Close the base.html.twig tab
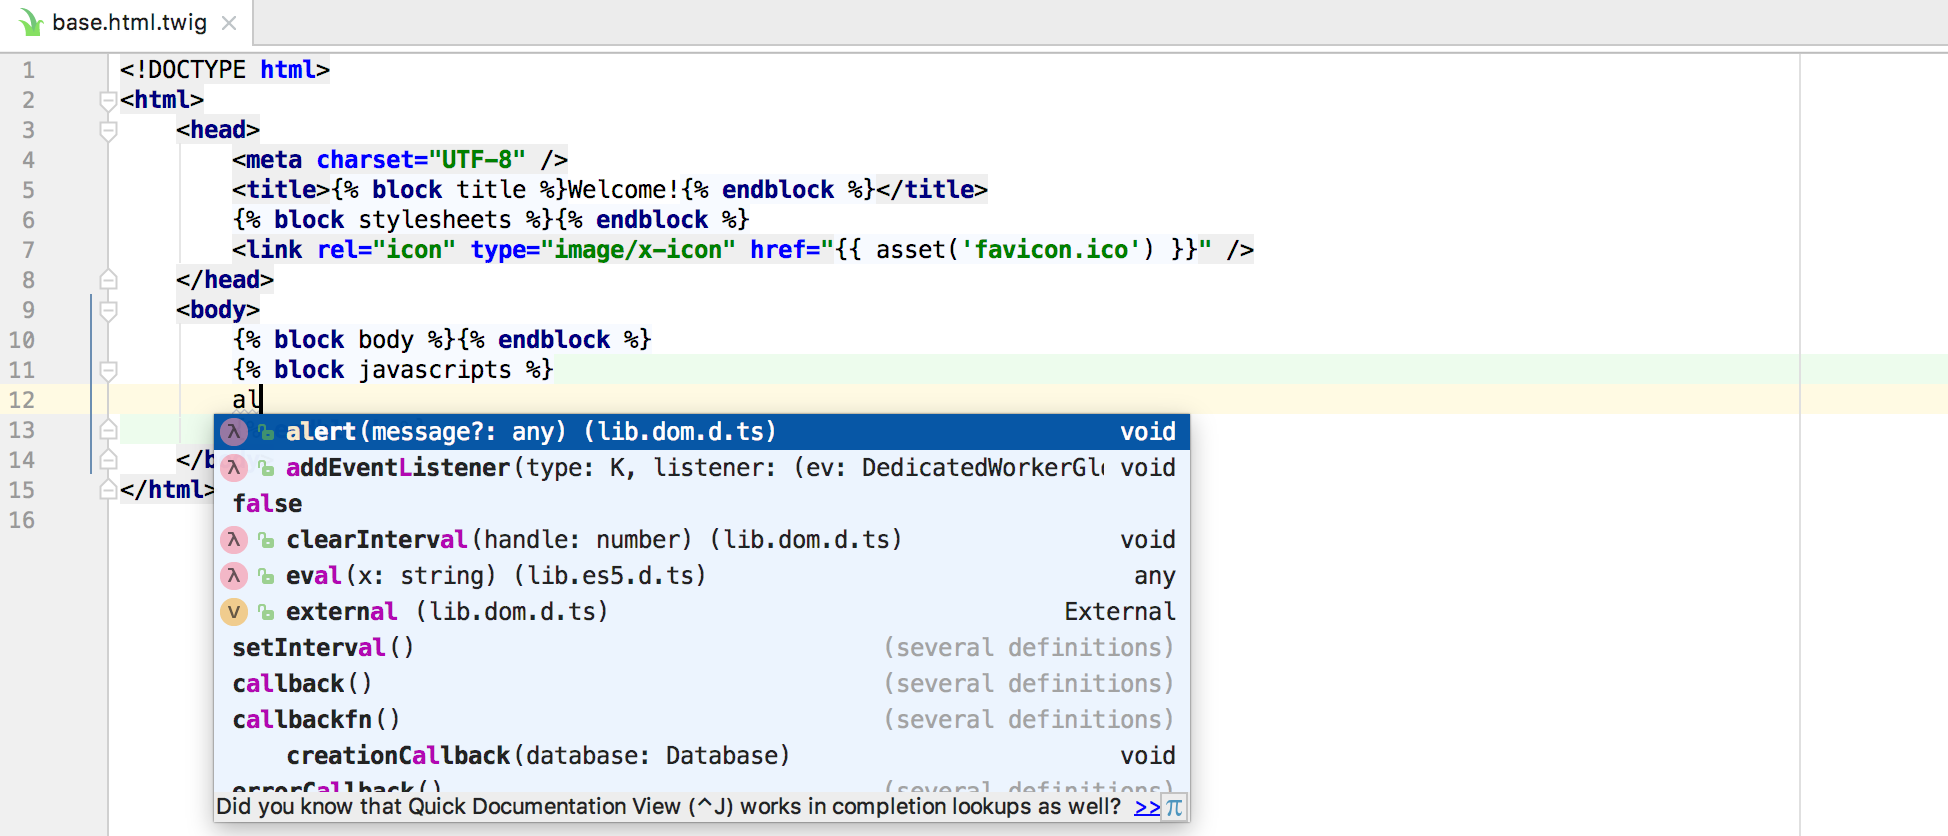 229,23
